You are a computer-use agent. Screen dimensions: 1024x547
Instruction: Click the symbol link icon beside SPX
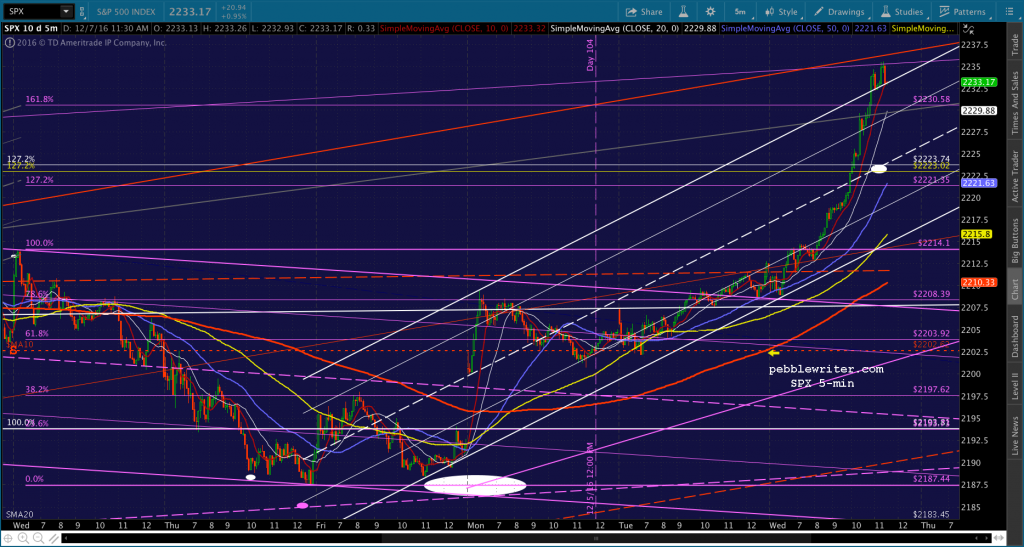click(x=82, y=11)
